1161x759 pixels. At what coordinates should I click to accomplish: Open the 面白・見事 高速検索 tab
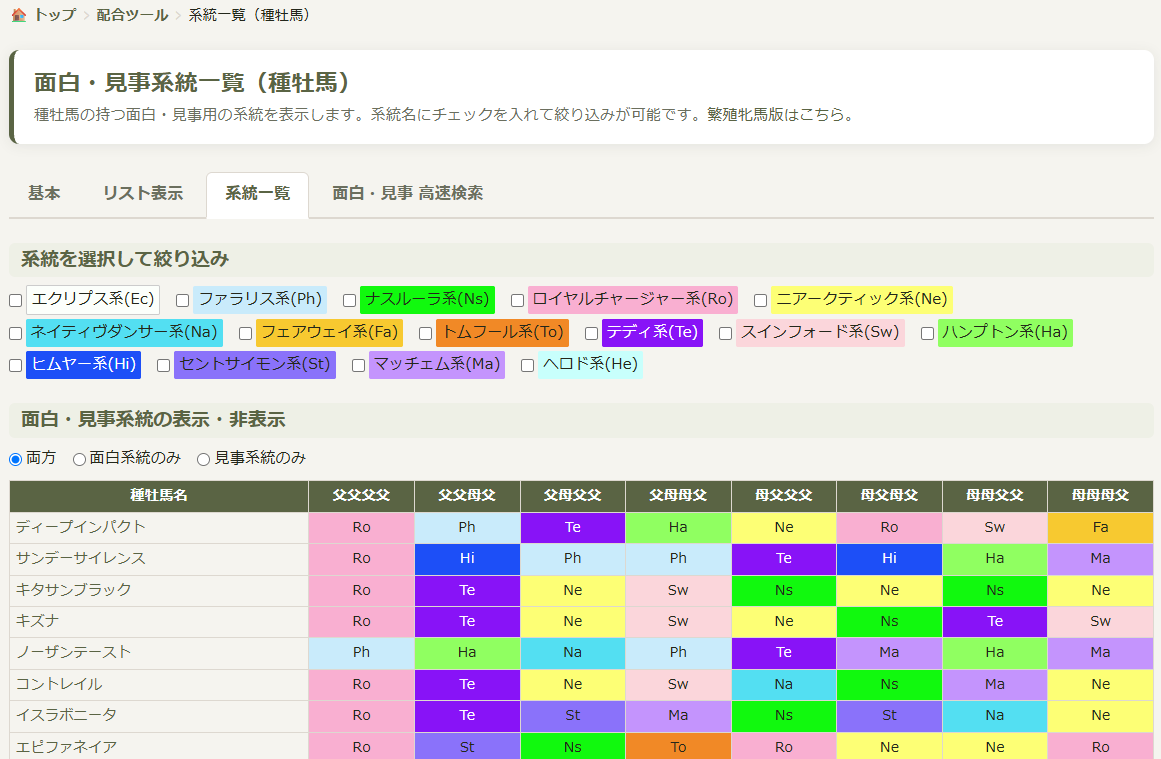tap(408, 193)
